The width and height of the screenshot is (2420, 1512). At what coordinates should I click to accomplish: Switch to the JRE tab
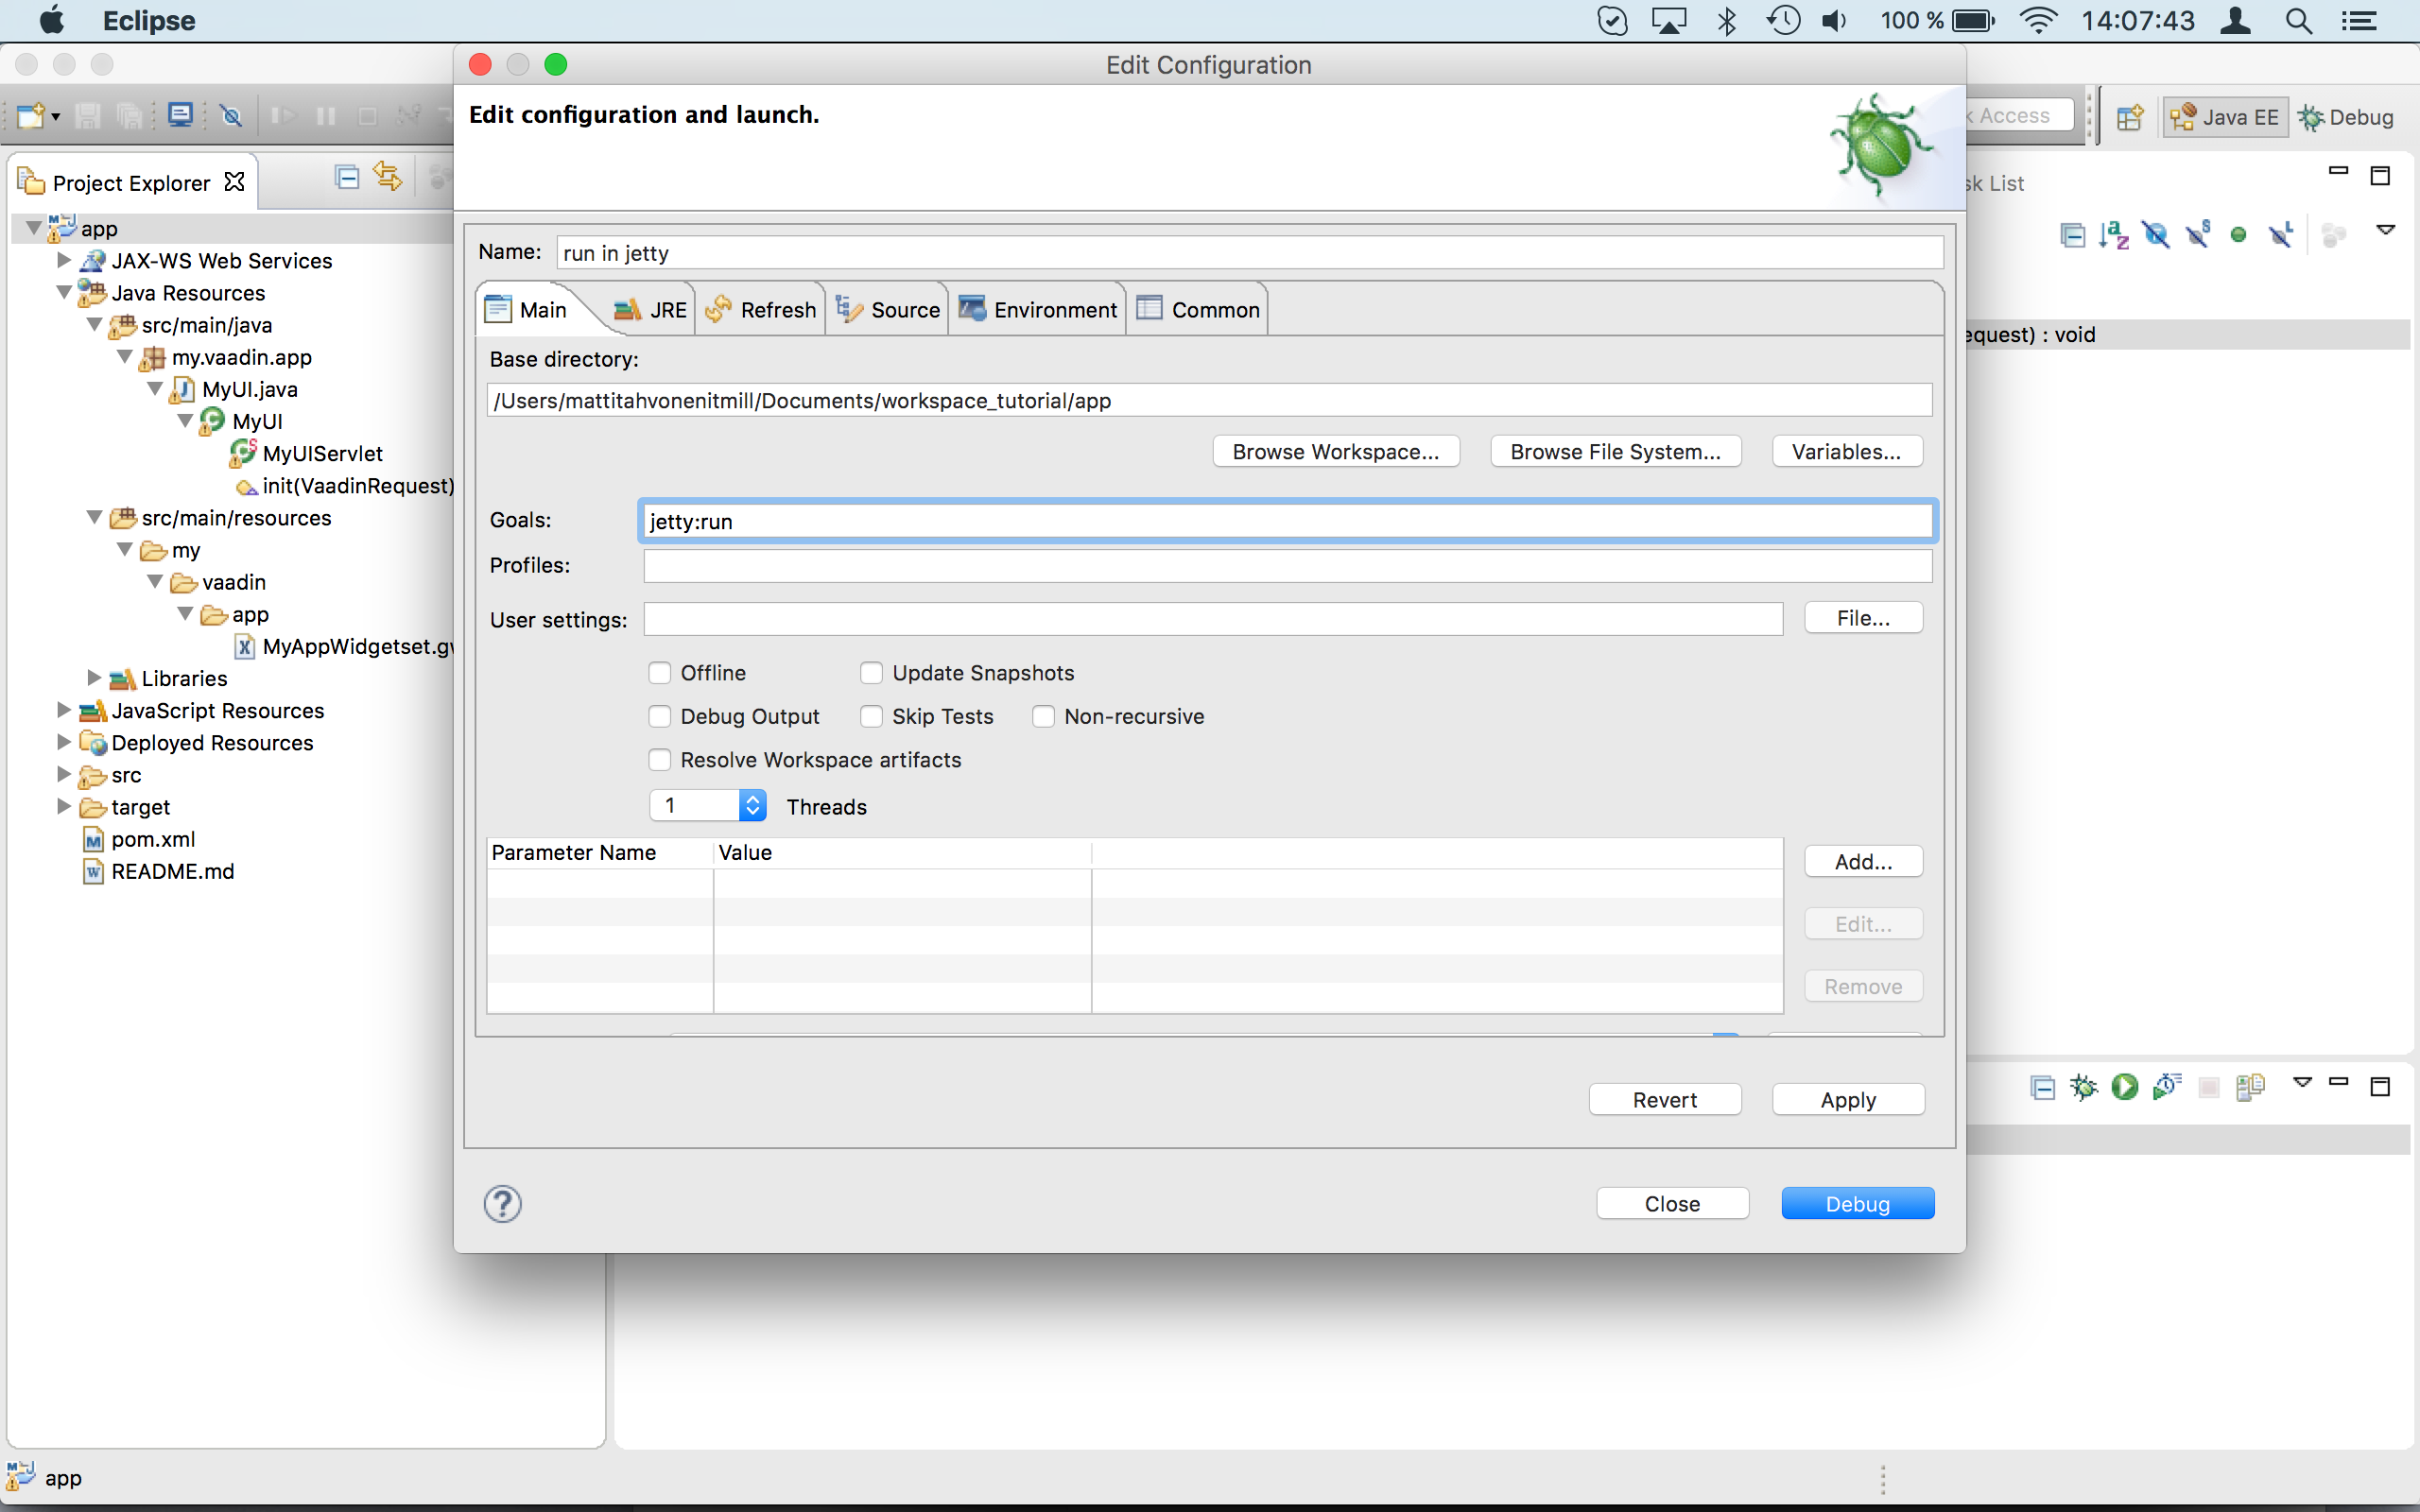651,310
